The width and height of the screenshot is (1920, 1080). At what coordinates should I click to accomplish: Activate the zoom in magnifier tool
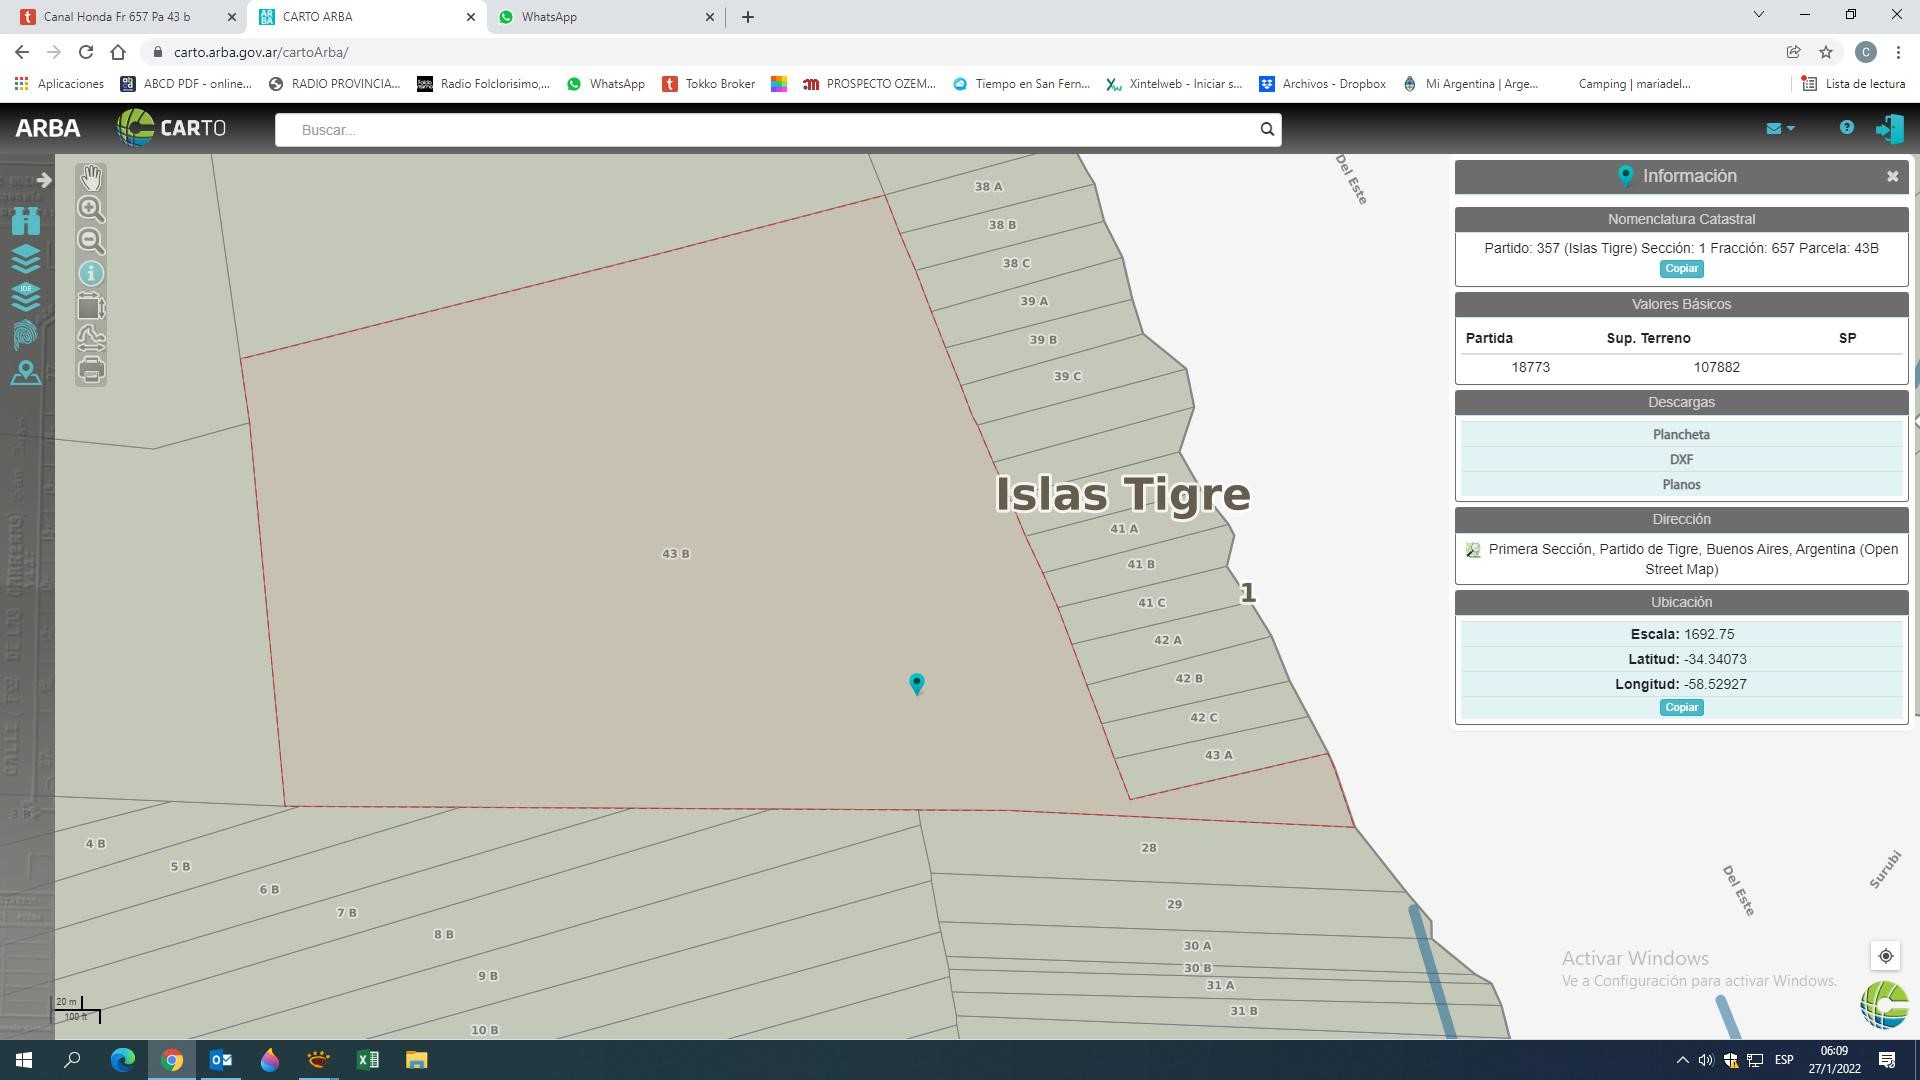point(91,209)
